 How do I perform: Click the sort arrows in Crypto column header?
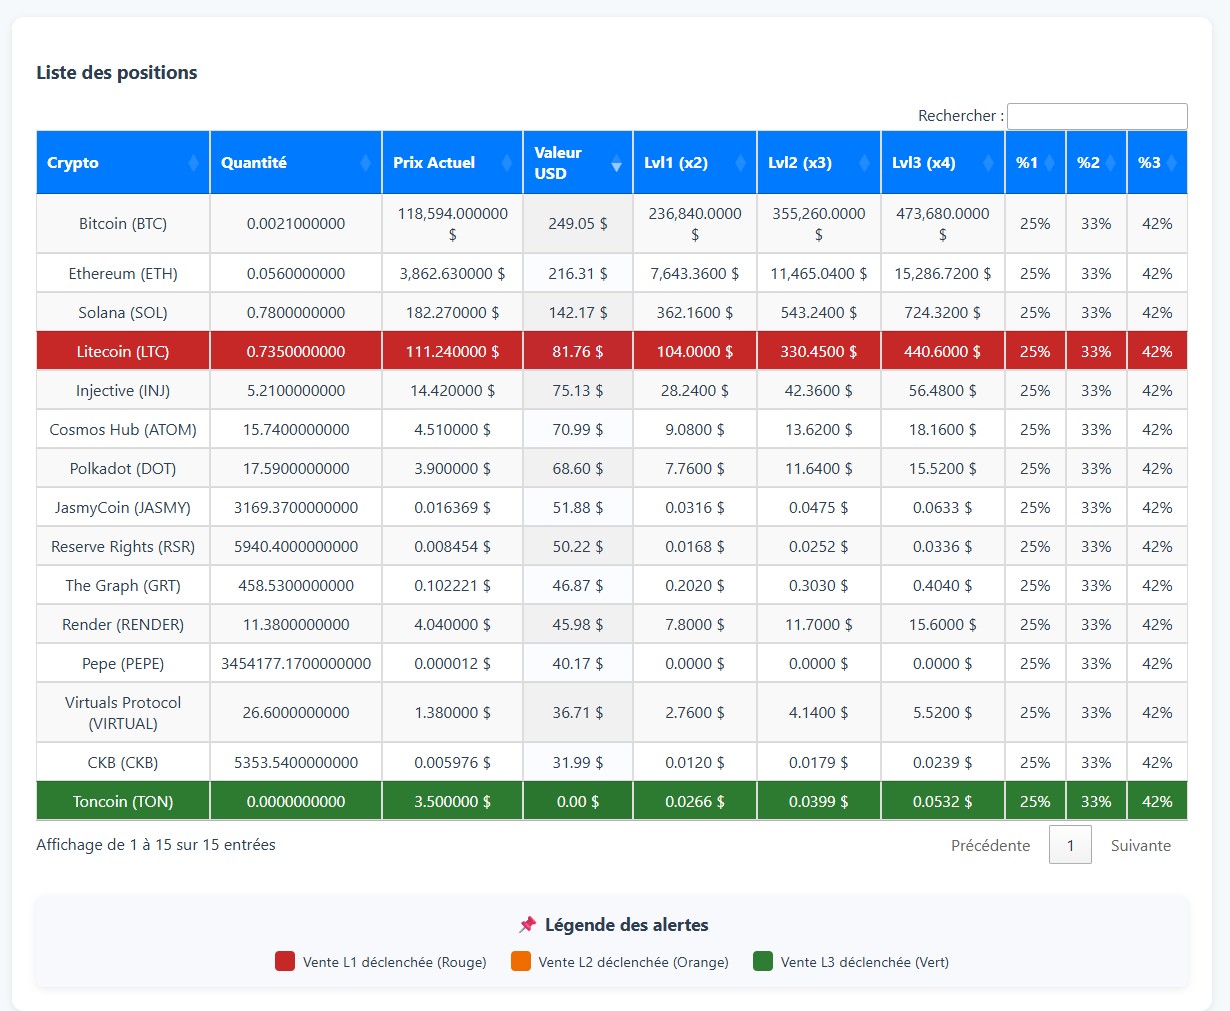point(193,163)
